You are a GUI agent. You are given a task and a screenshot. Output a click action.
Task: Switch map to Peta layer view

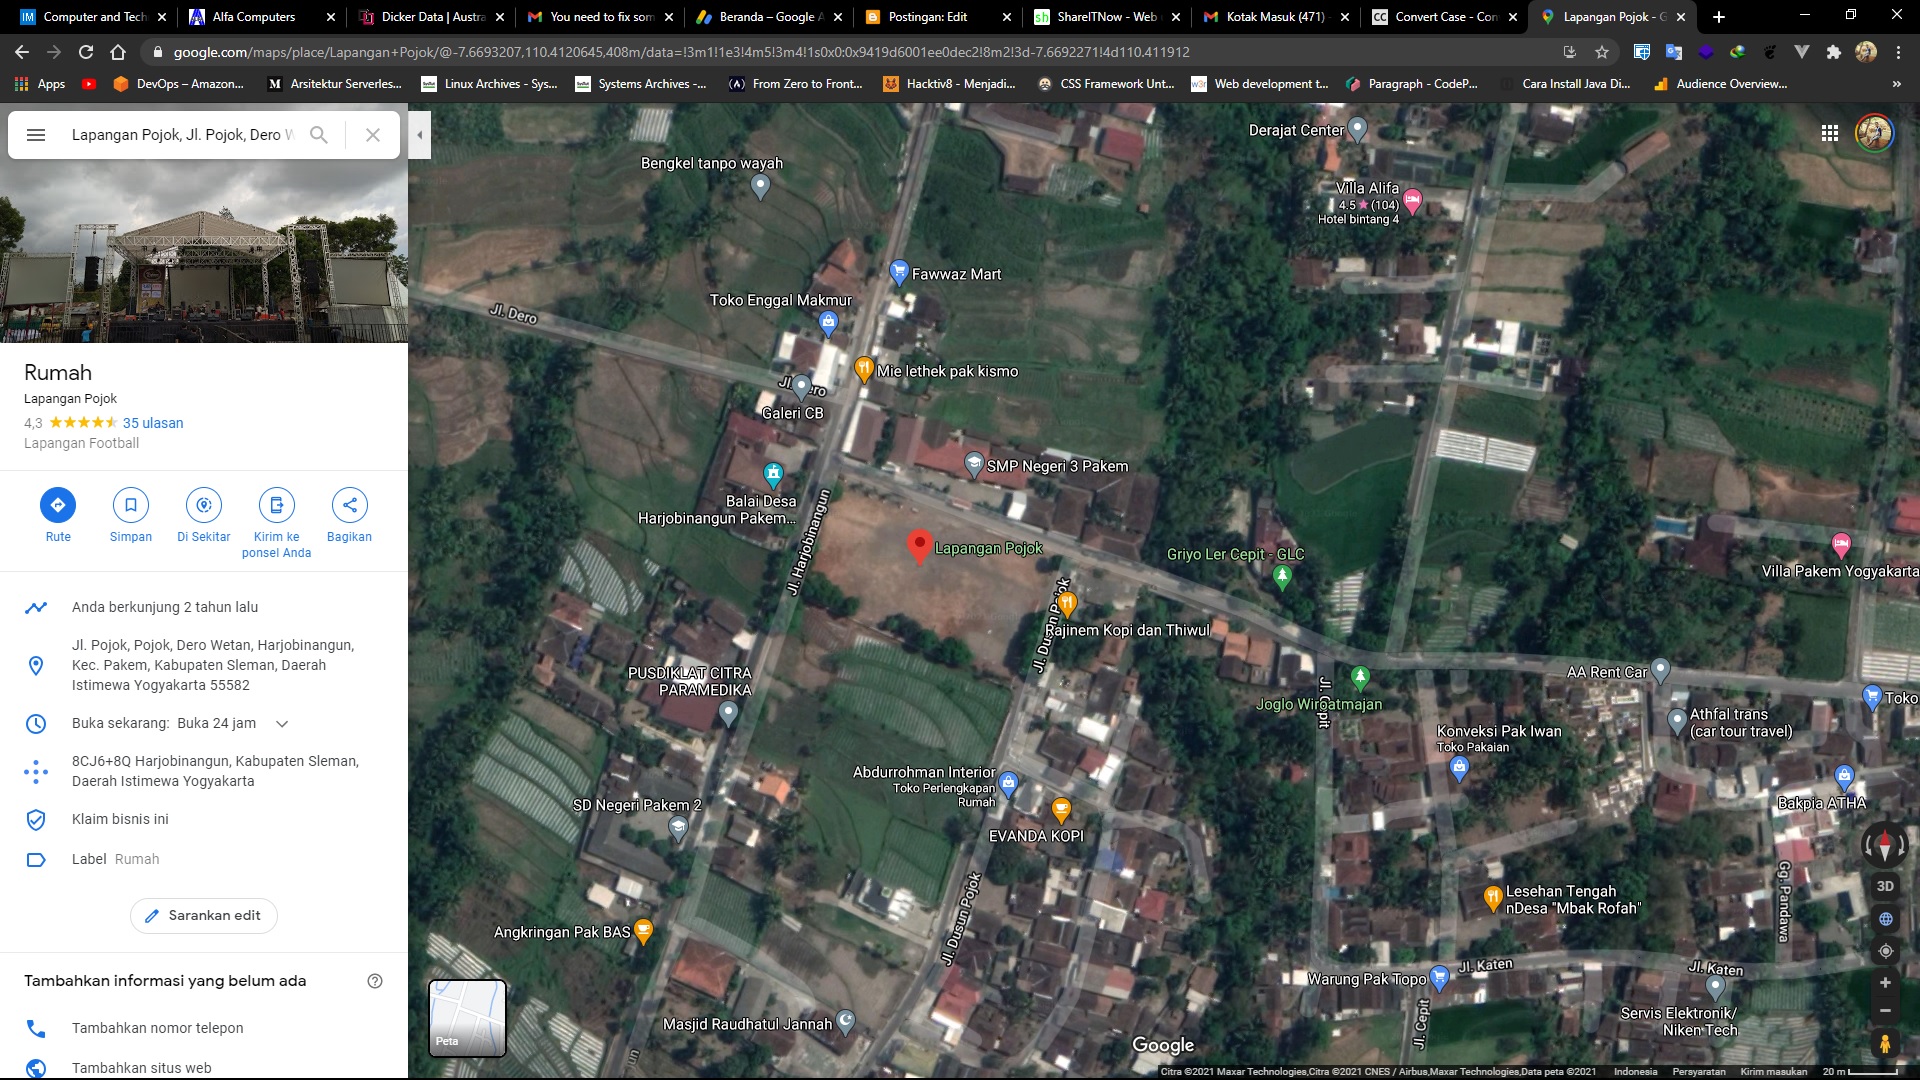pyautogui.click(x=466, y=1017)
